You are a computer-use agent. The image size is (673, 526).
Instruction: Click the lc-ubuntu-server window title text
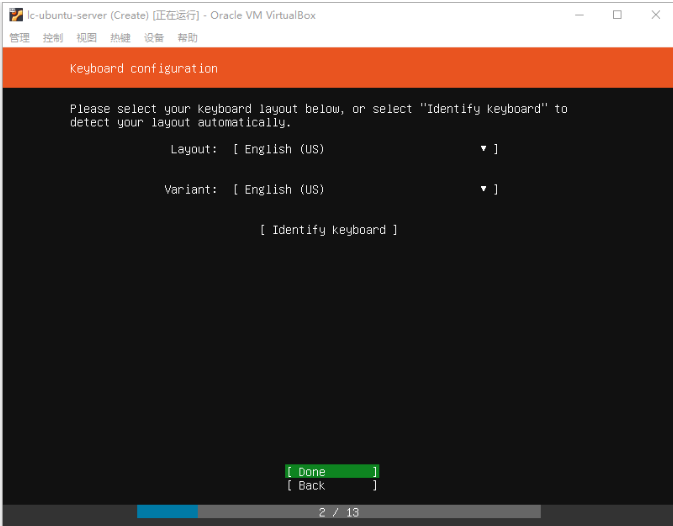point(172,15)
